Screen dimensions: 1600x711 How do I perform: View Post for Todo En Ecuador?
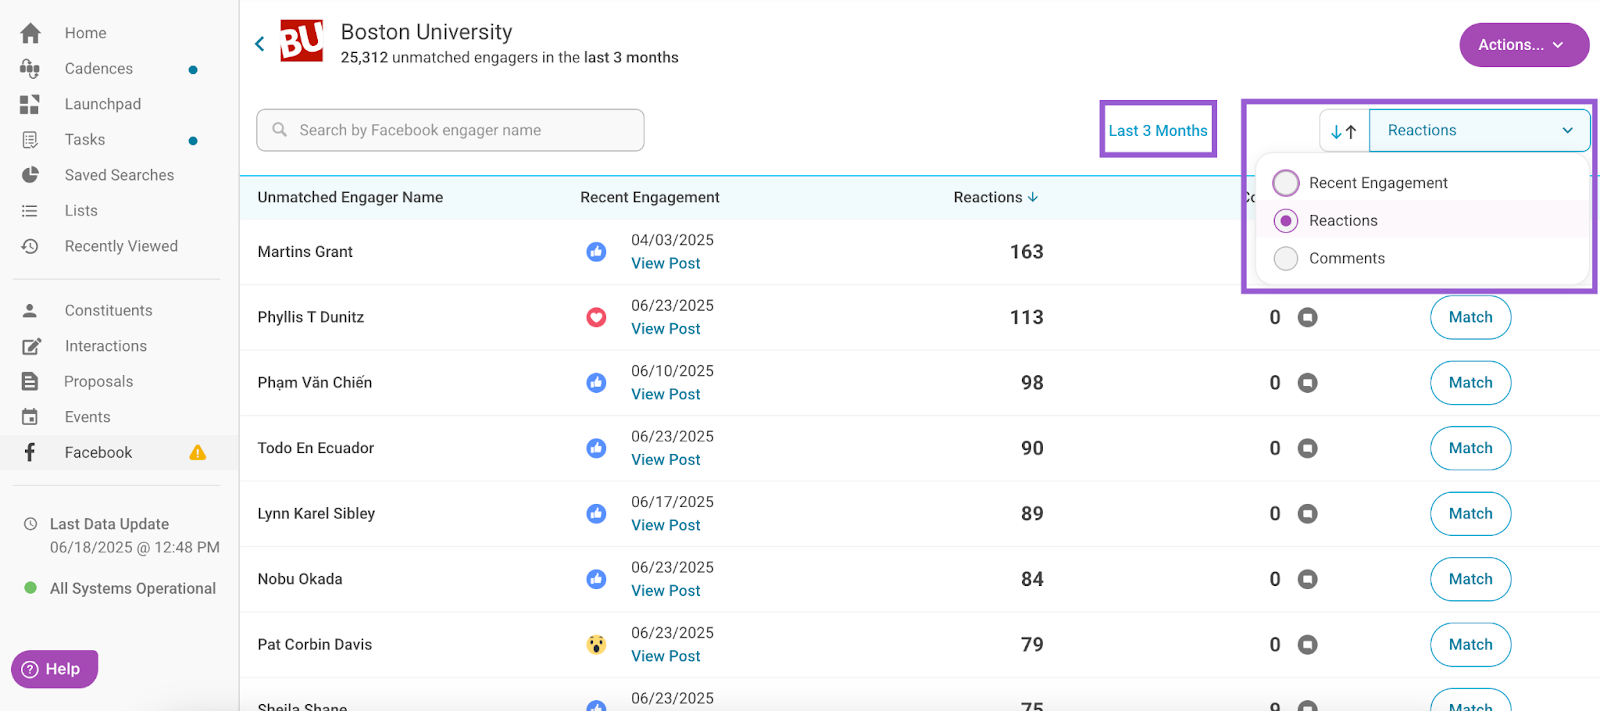tap(666, 460)
